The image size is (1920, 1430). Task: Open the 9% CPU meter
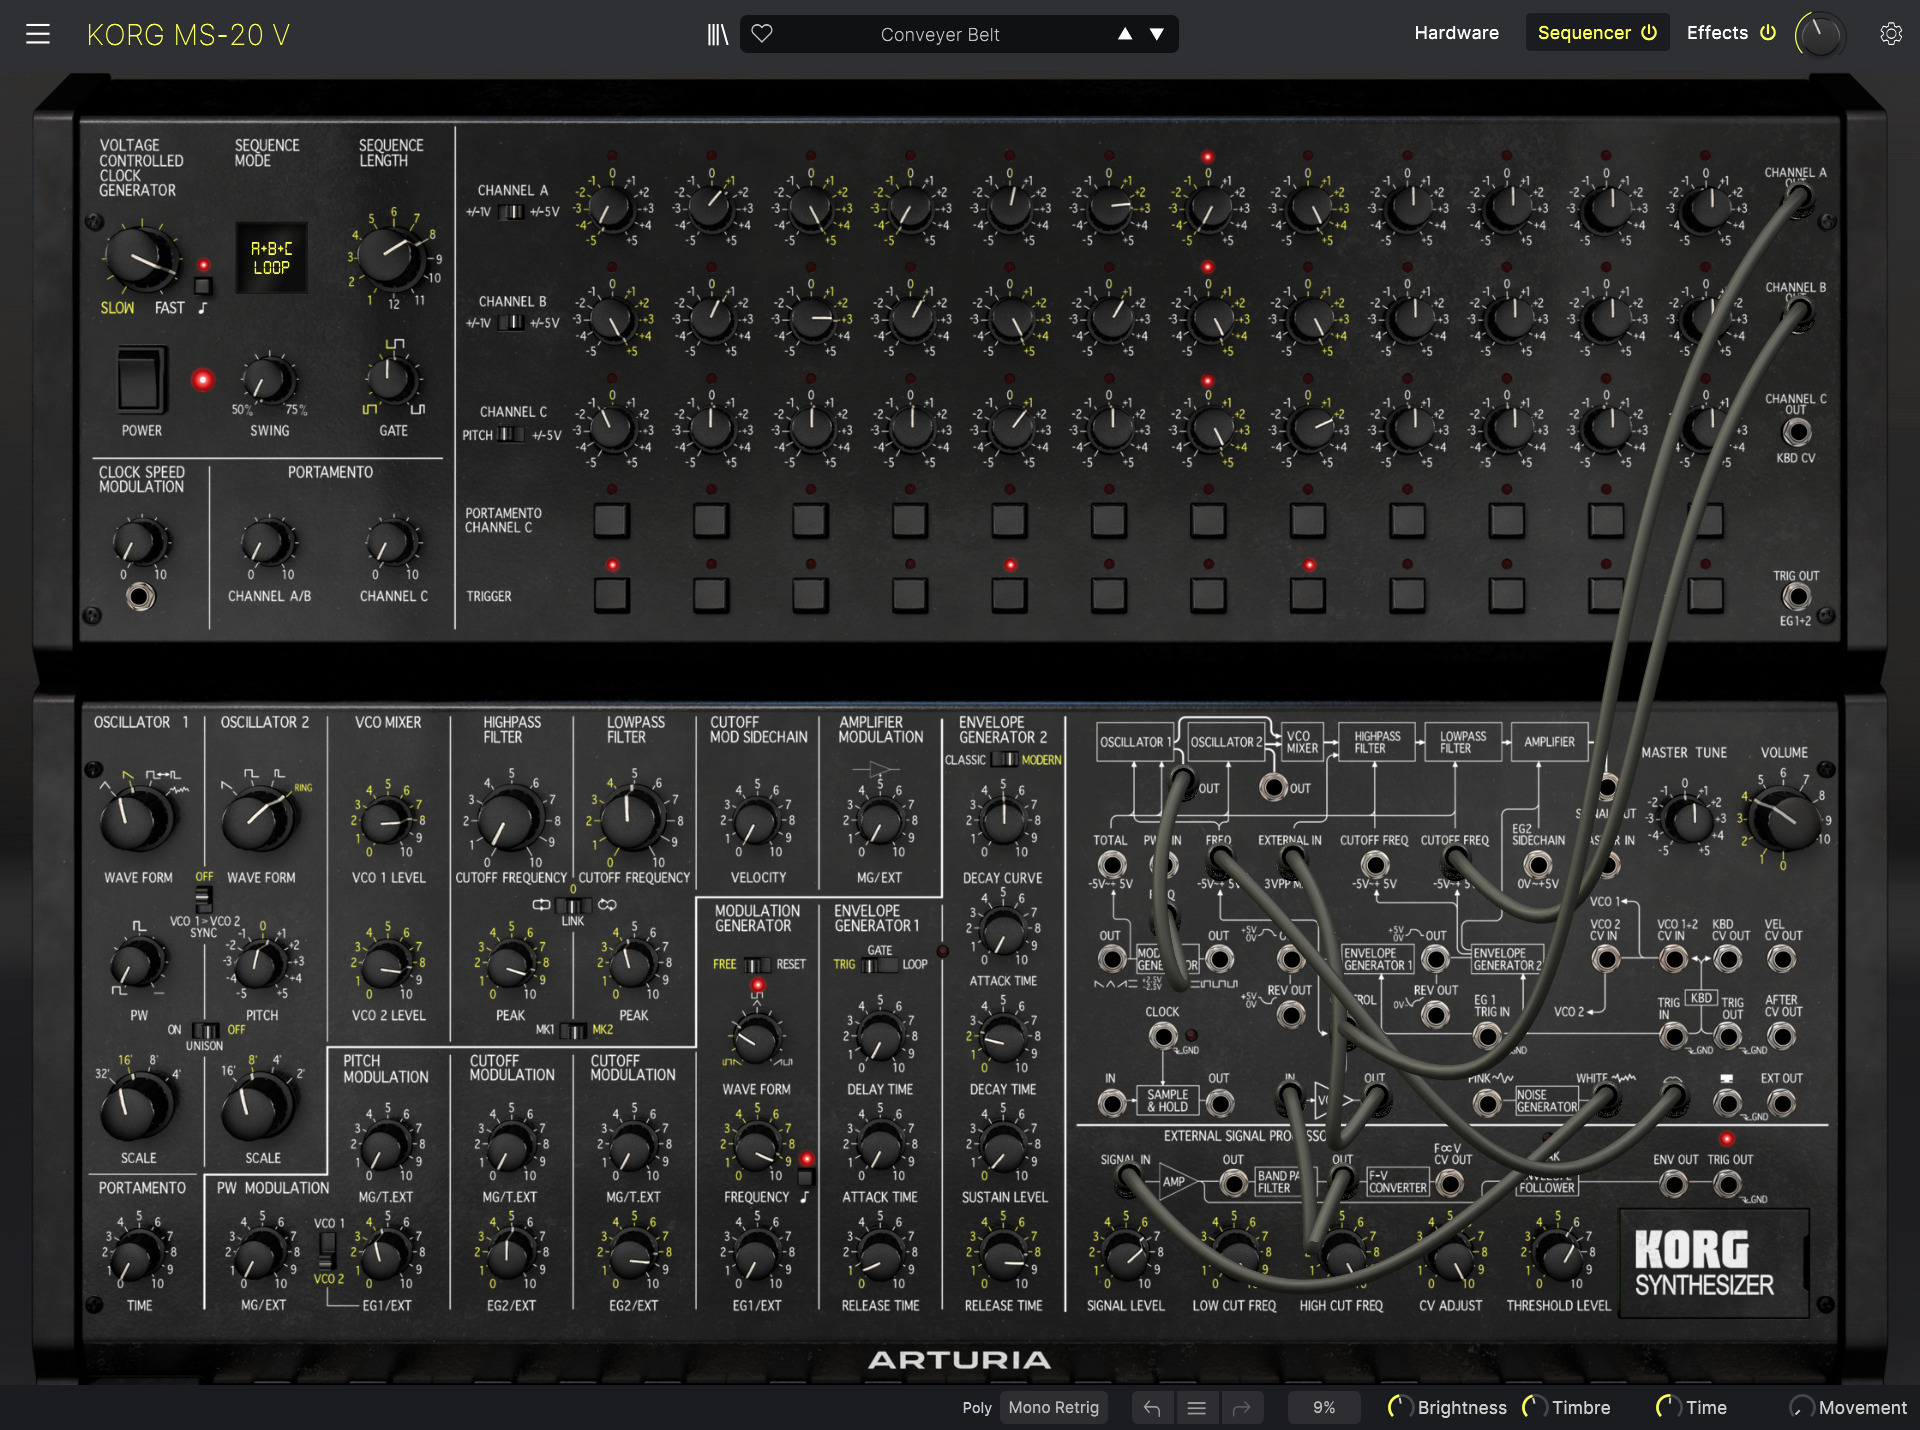[x=1324, y=1408]
